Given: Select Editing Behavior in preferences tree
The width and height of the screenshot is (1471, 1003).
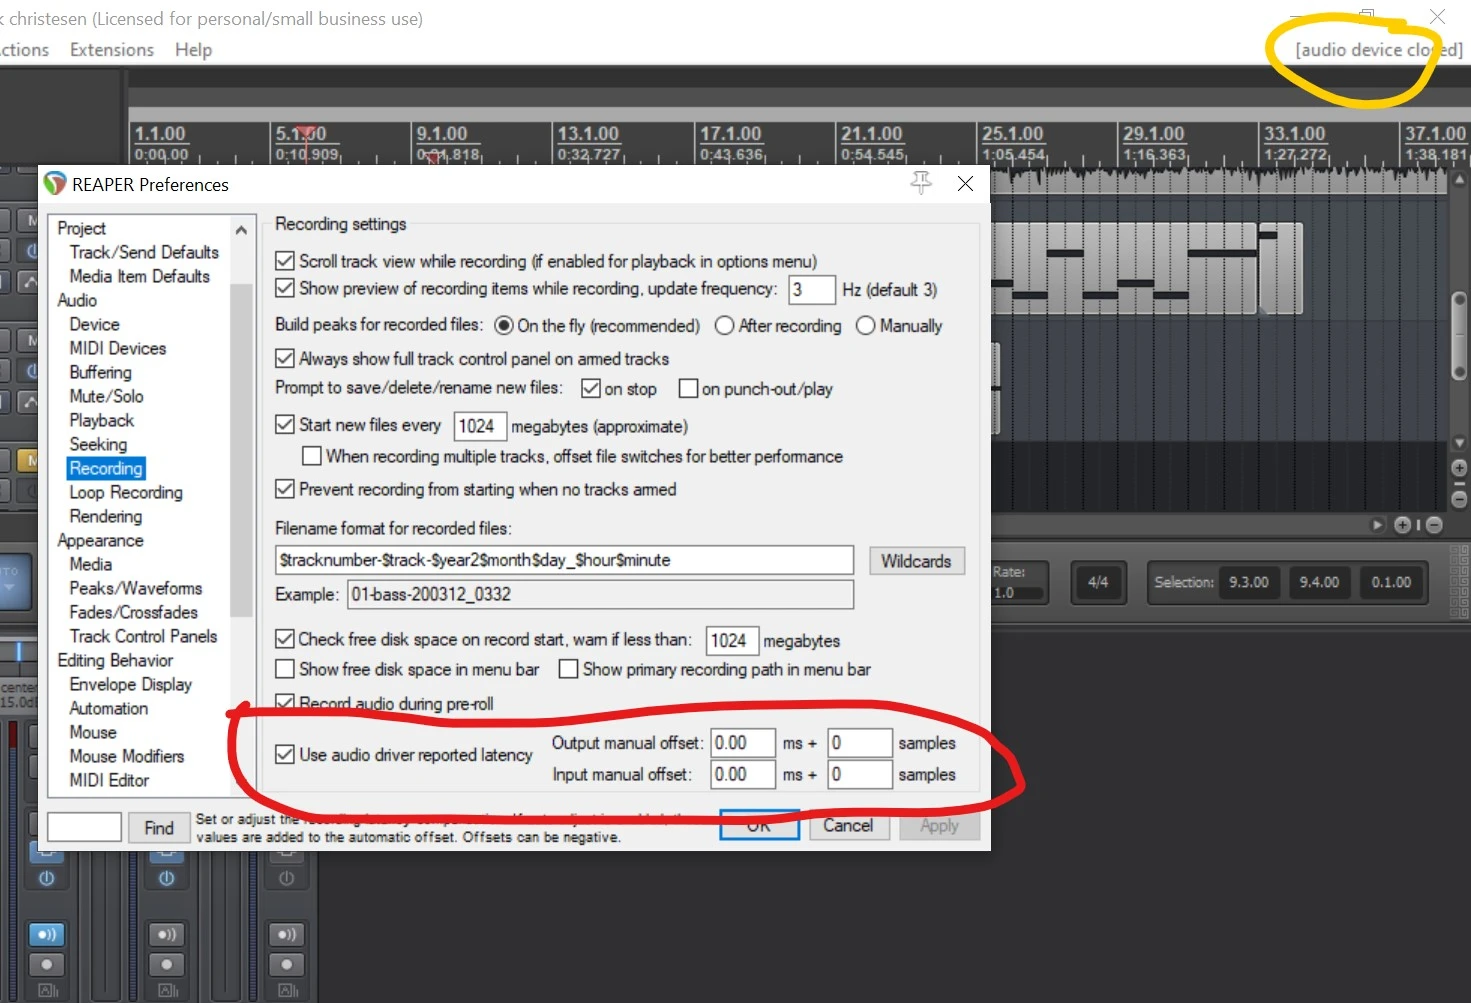Looking at the screenshot, I should coord(115,660).
